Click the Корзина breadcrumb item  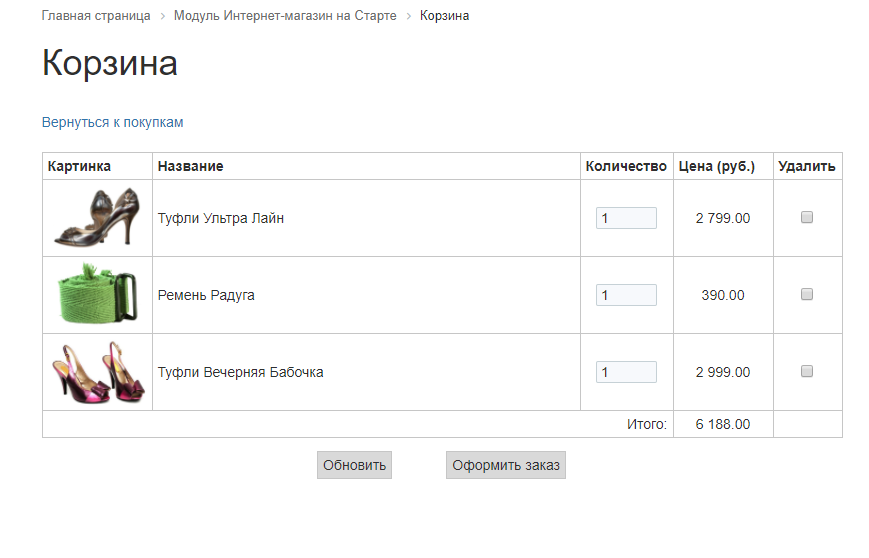click(x=444, y=16)
